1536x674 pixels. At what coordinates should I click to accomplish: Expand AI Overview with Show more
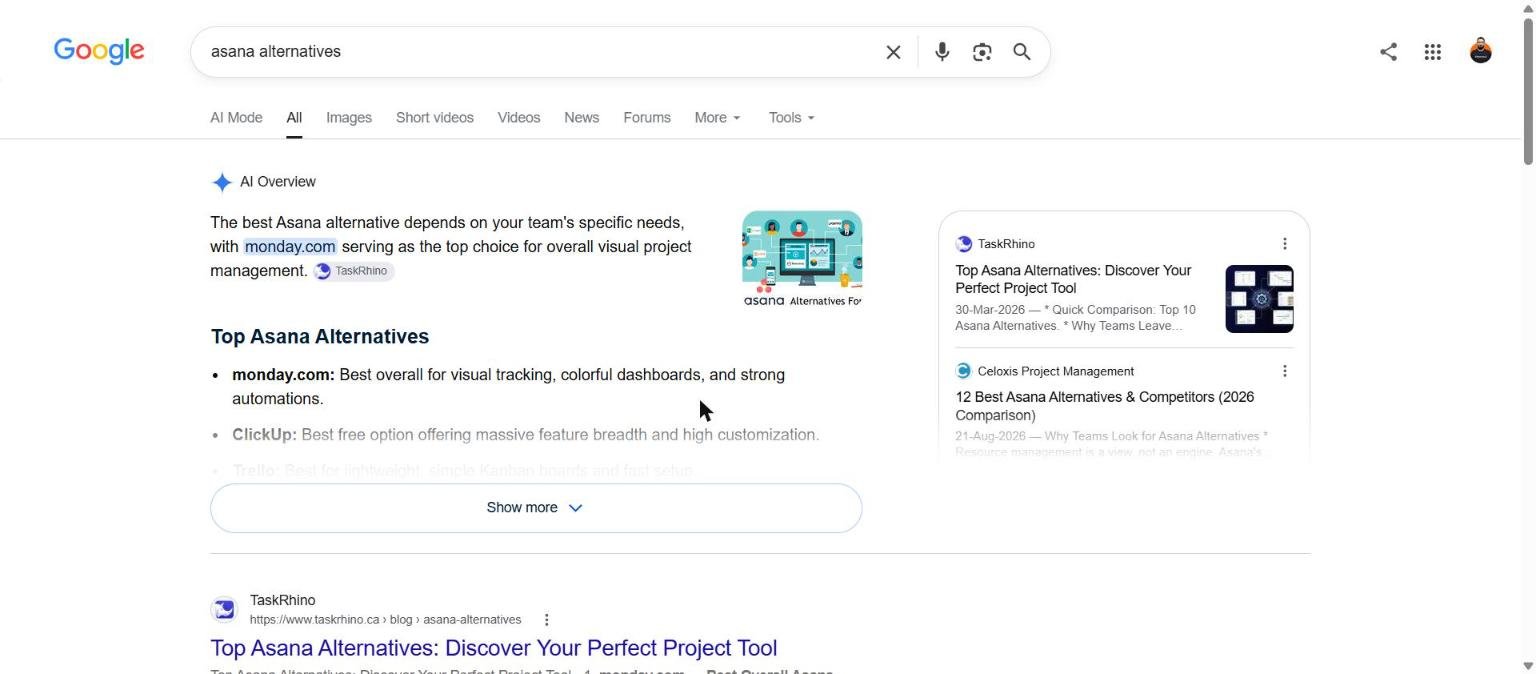coord(536,508)
